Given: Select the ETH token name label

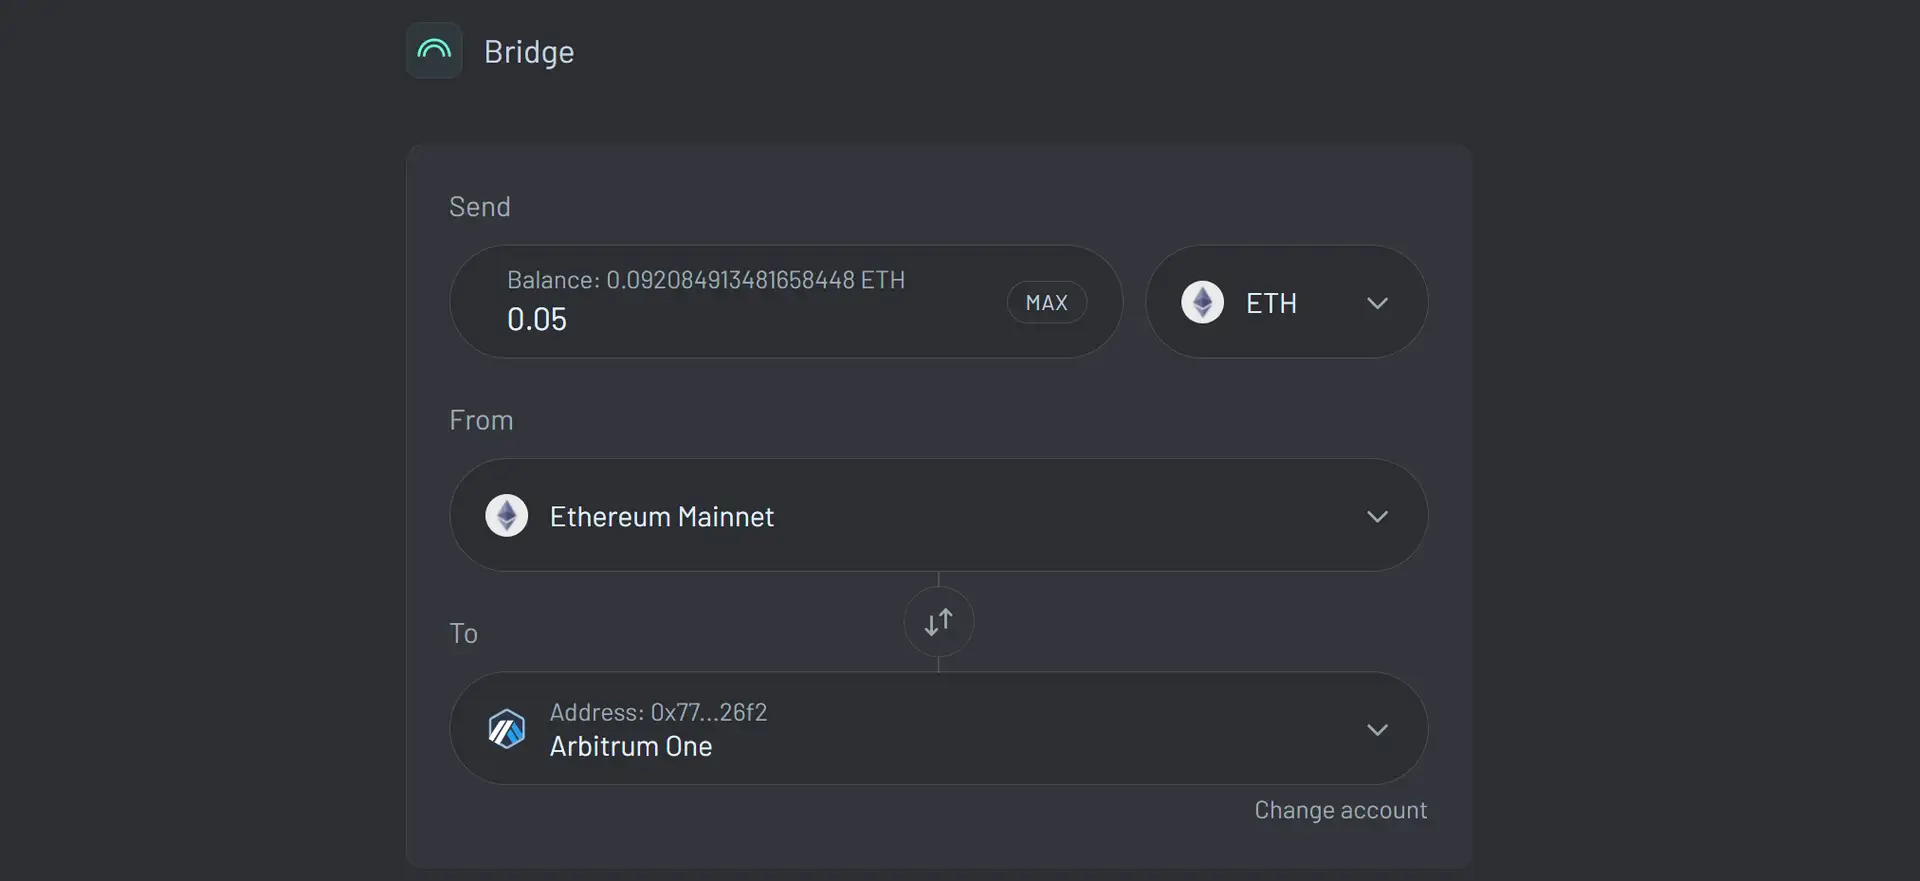Looking at the screenshot, I should [x=1271, y=303].
